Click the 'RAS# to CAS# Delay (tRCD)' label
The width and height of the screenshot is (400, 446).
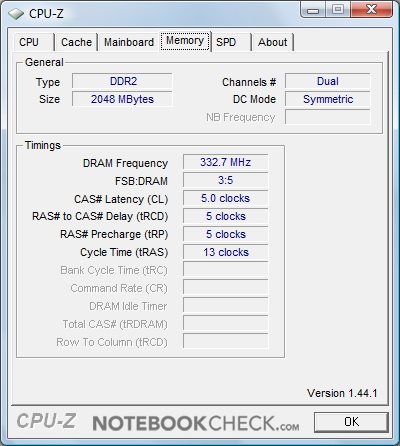coord(100,217)
